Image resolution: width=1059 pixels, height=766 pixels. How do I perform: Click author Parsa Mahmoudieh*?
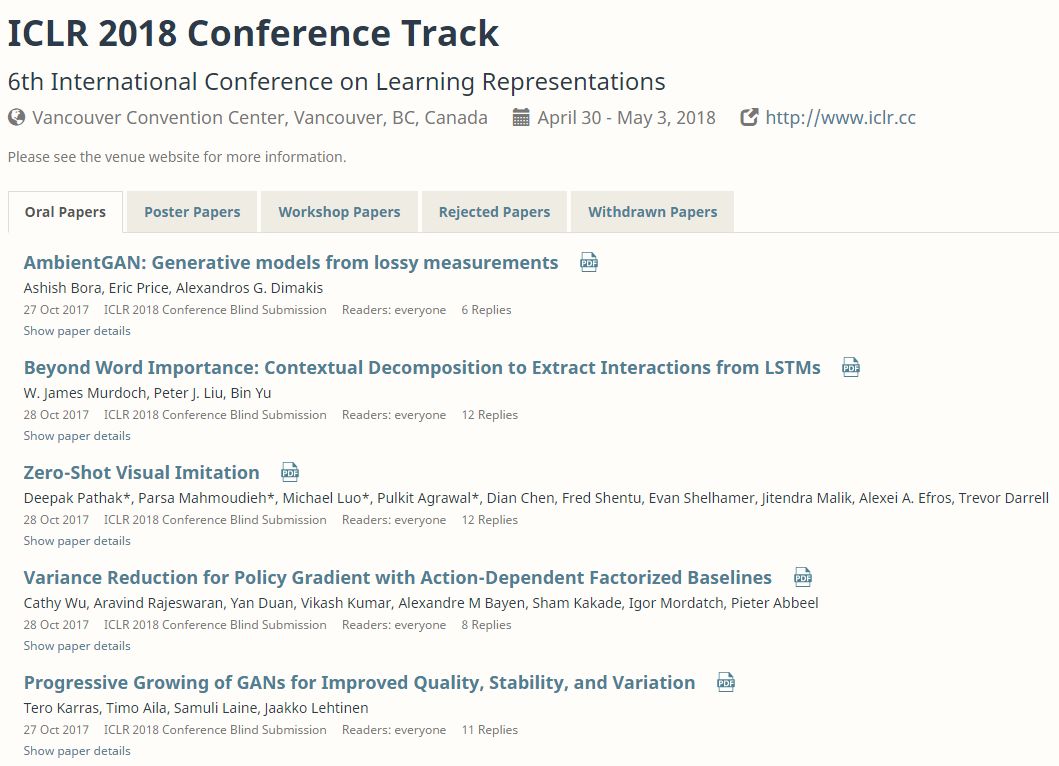click(207, 498)
